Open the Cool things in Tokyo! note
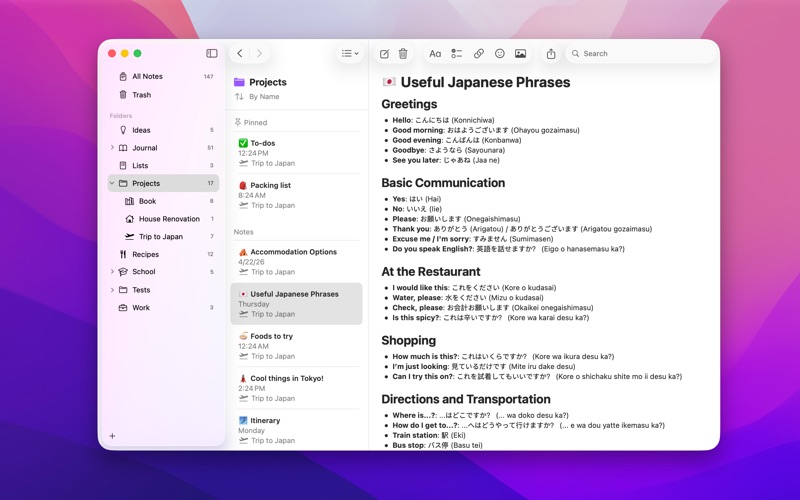 (x=296, y=388)
